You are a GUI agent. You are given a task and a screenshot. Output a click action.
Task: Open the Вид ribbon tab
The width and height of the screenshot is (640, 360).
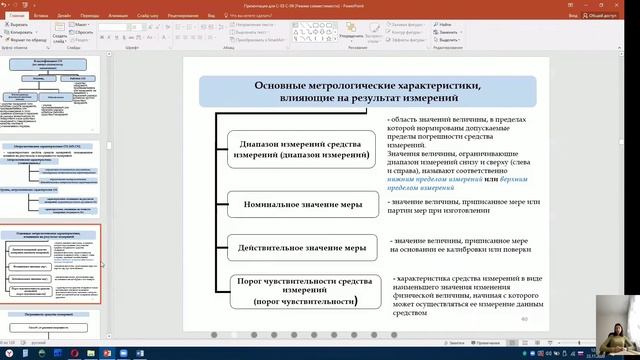211,16
